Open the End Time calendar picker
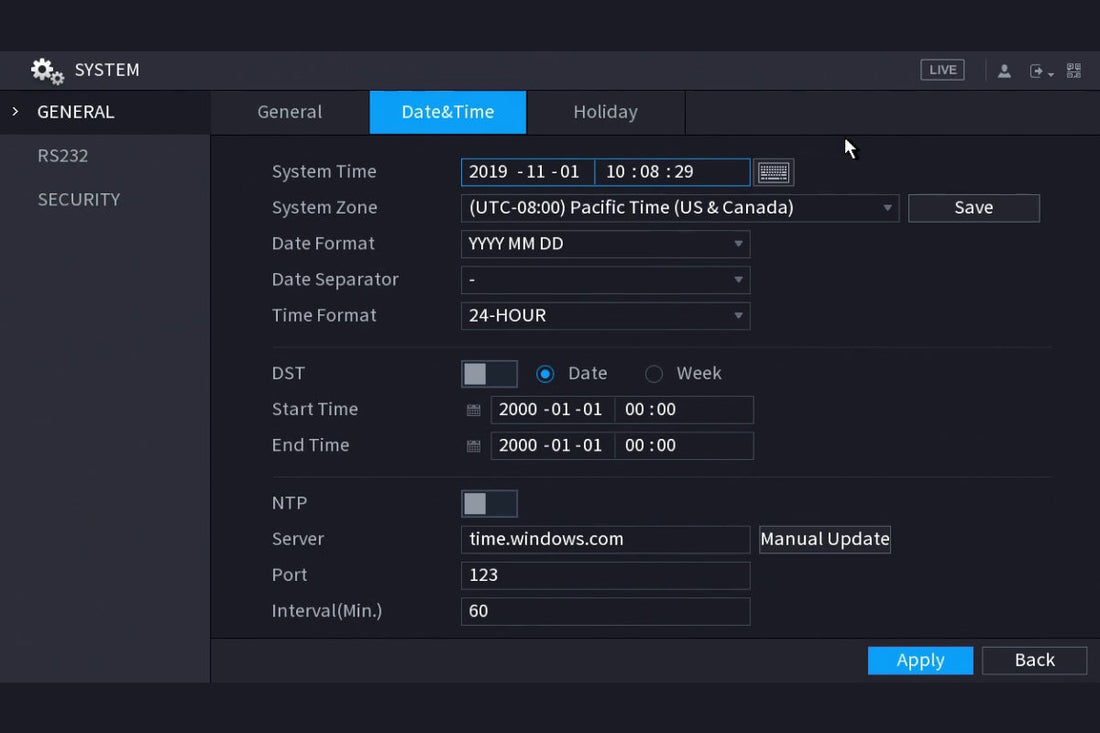 472,445
